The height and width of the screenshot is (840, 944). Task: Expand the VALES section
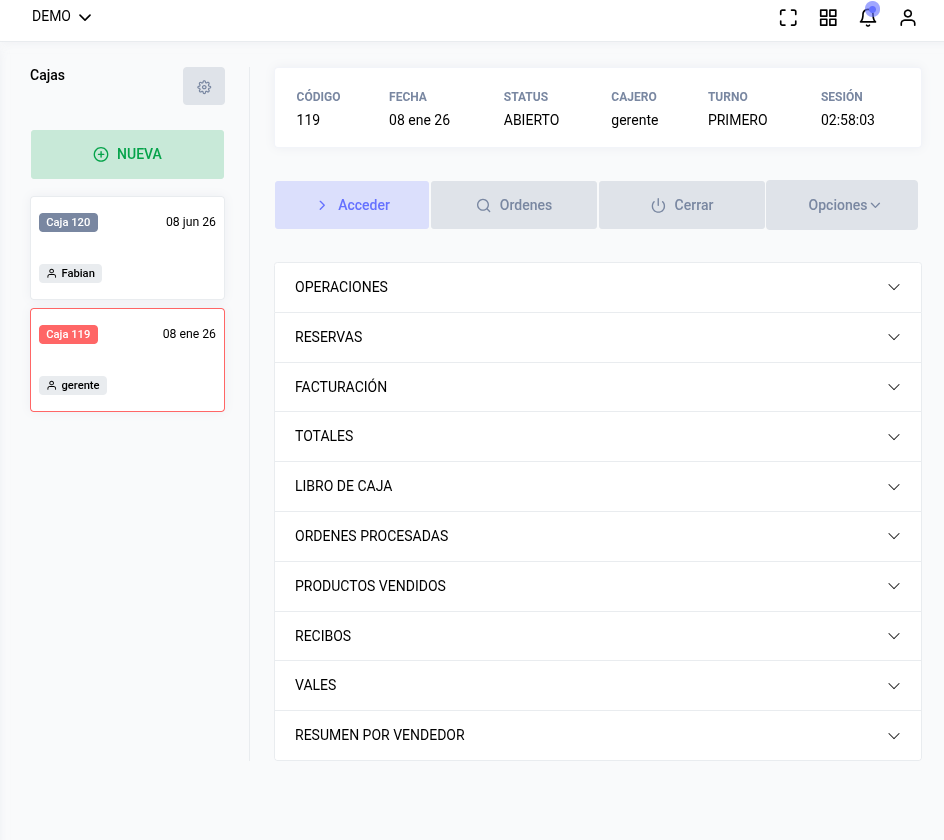coord(598,686)
